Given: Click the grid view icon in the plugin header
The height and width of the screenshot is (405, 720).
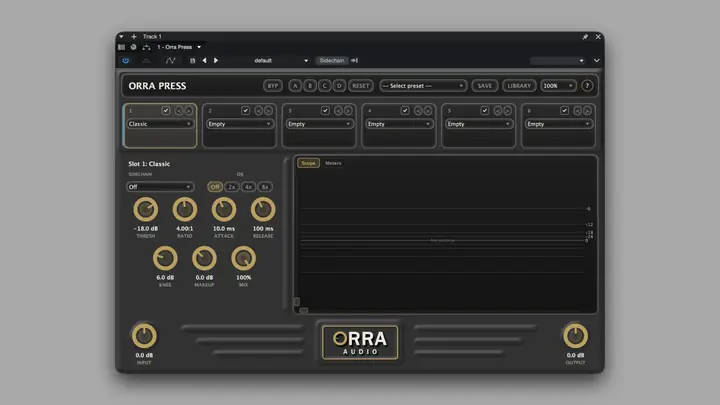Looking at the screenshot, I should coord(121,47).
